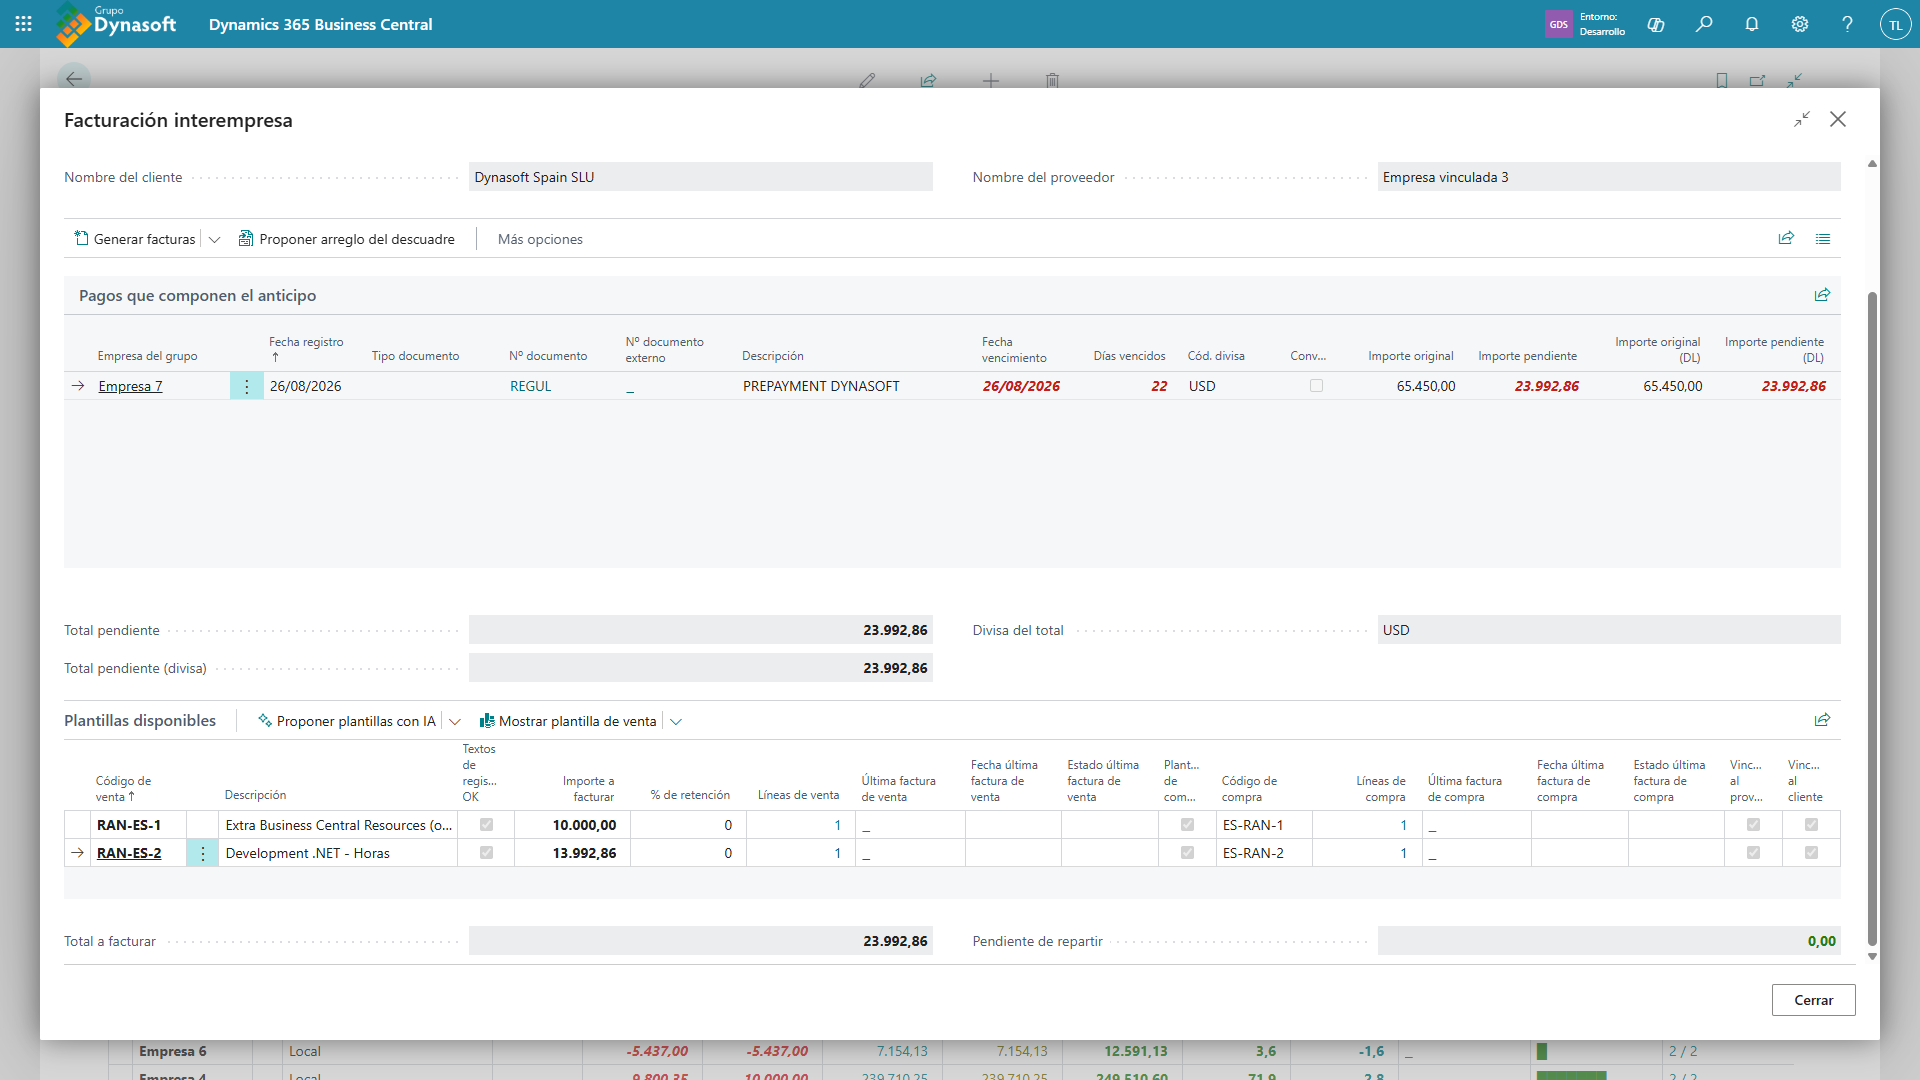Screen dimensions: 1920x1080
Task: Open the app launcher waffle menu
Action: point(24,24)
